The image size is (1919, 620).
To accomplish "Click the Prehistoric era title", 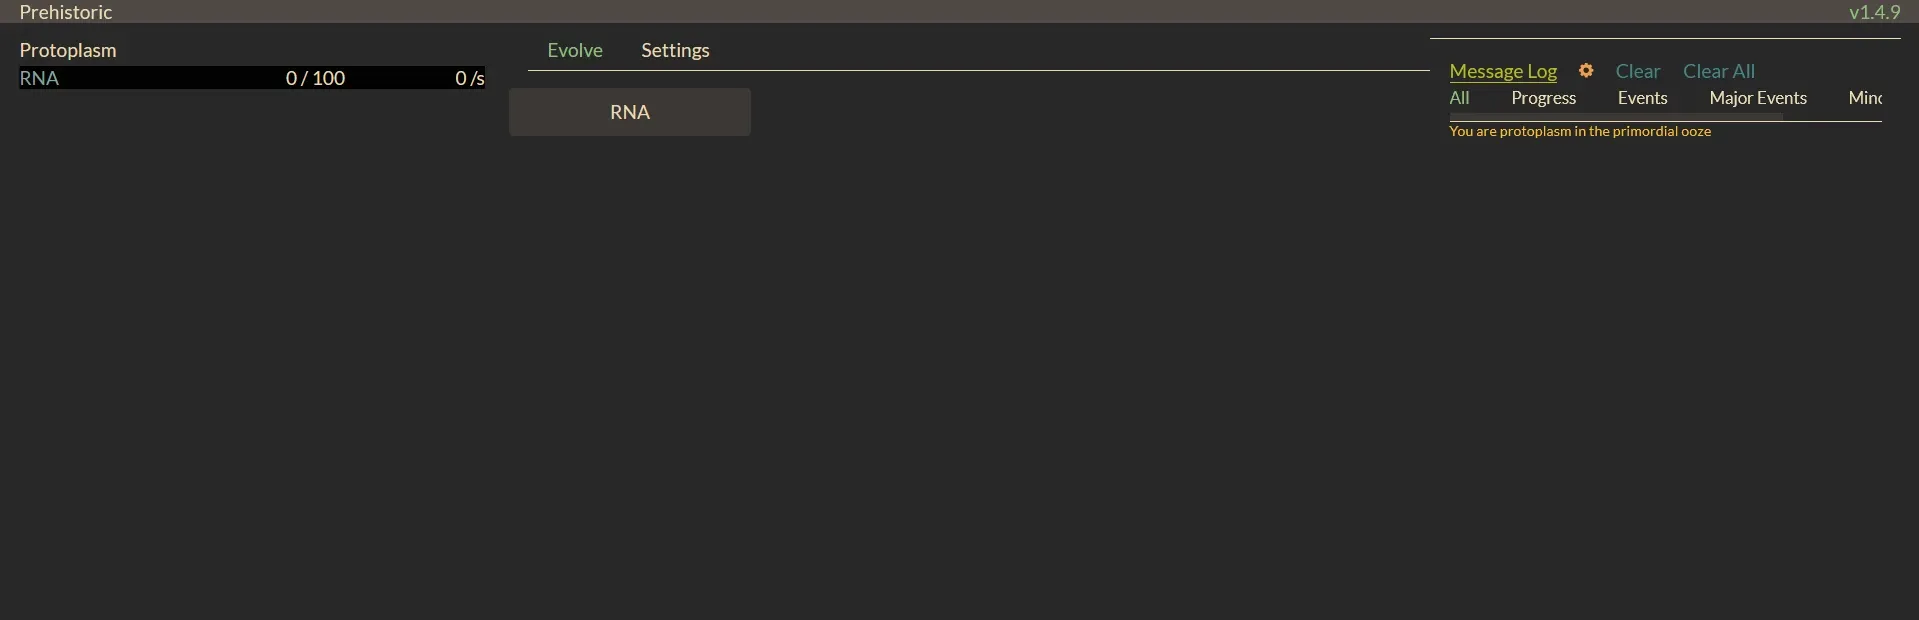I will (x=66, y=12).
